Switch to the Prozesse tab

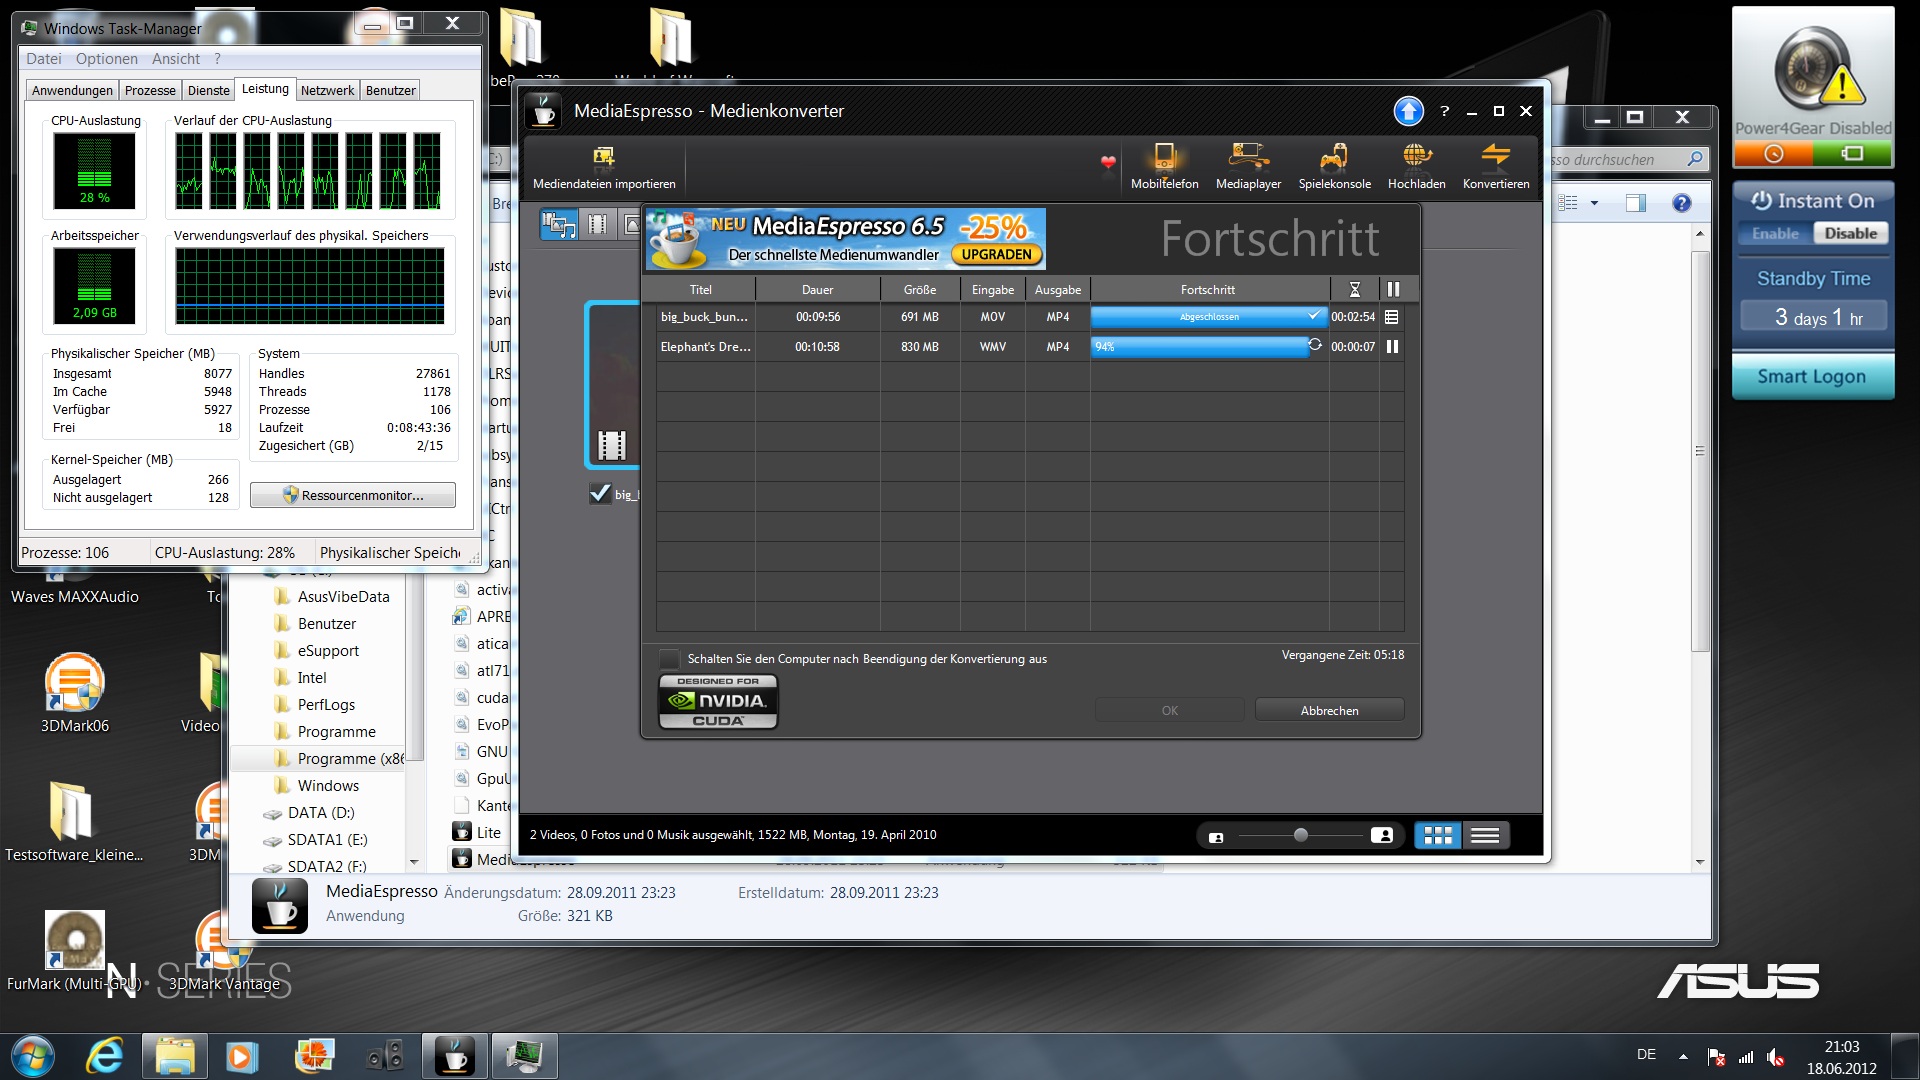150,90
